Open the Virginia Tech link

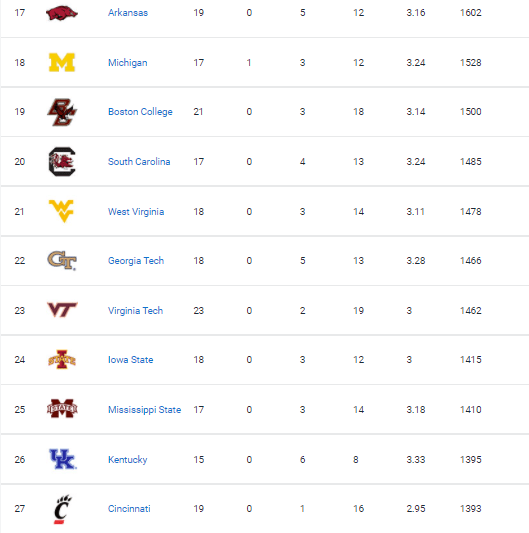click(x=135, y=310)
